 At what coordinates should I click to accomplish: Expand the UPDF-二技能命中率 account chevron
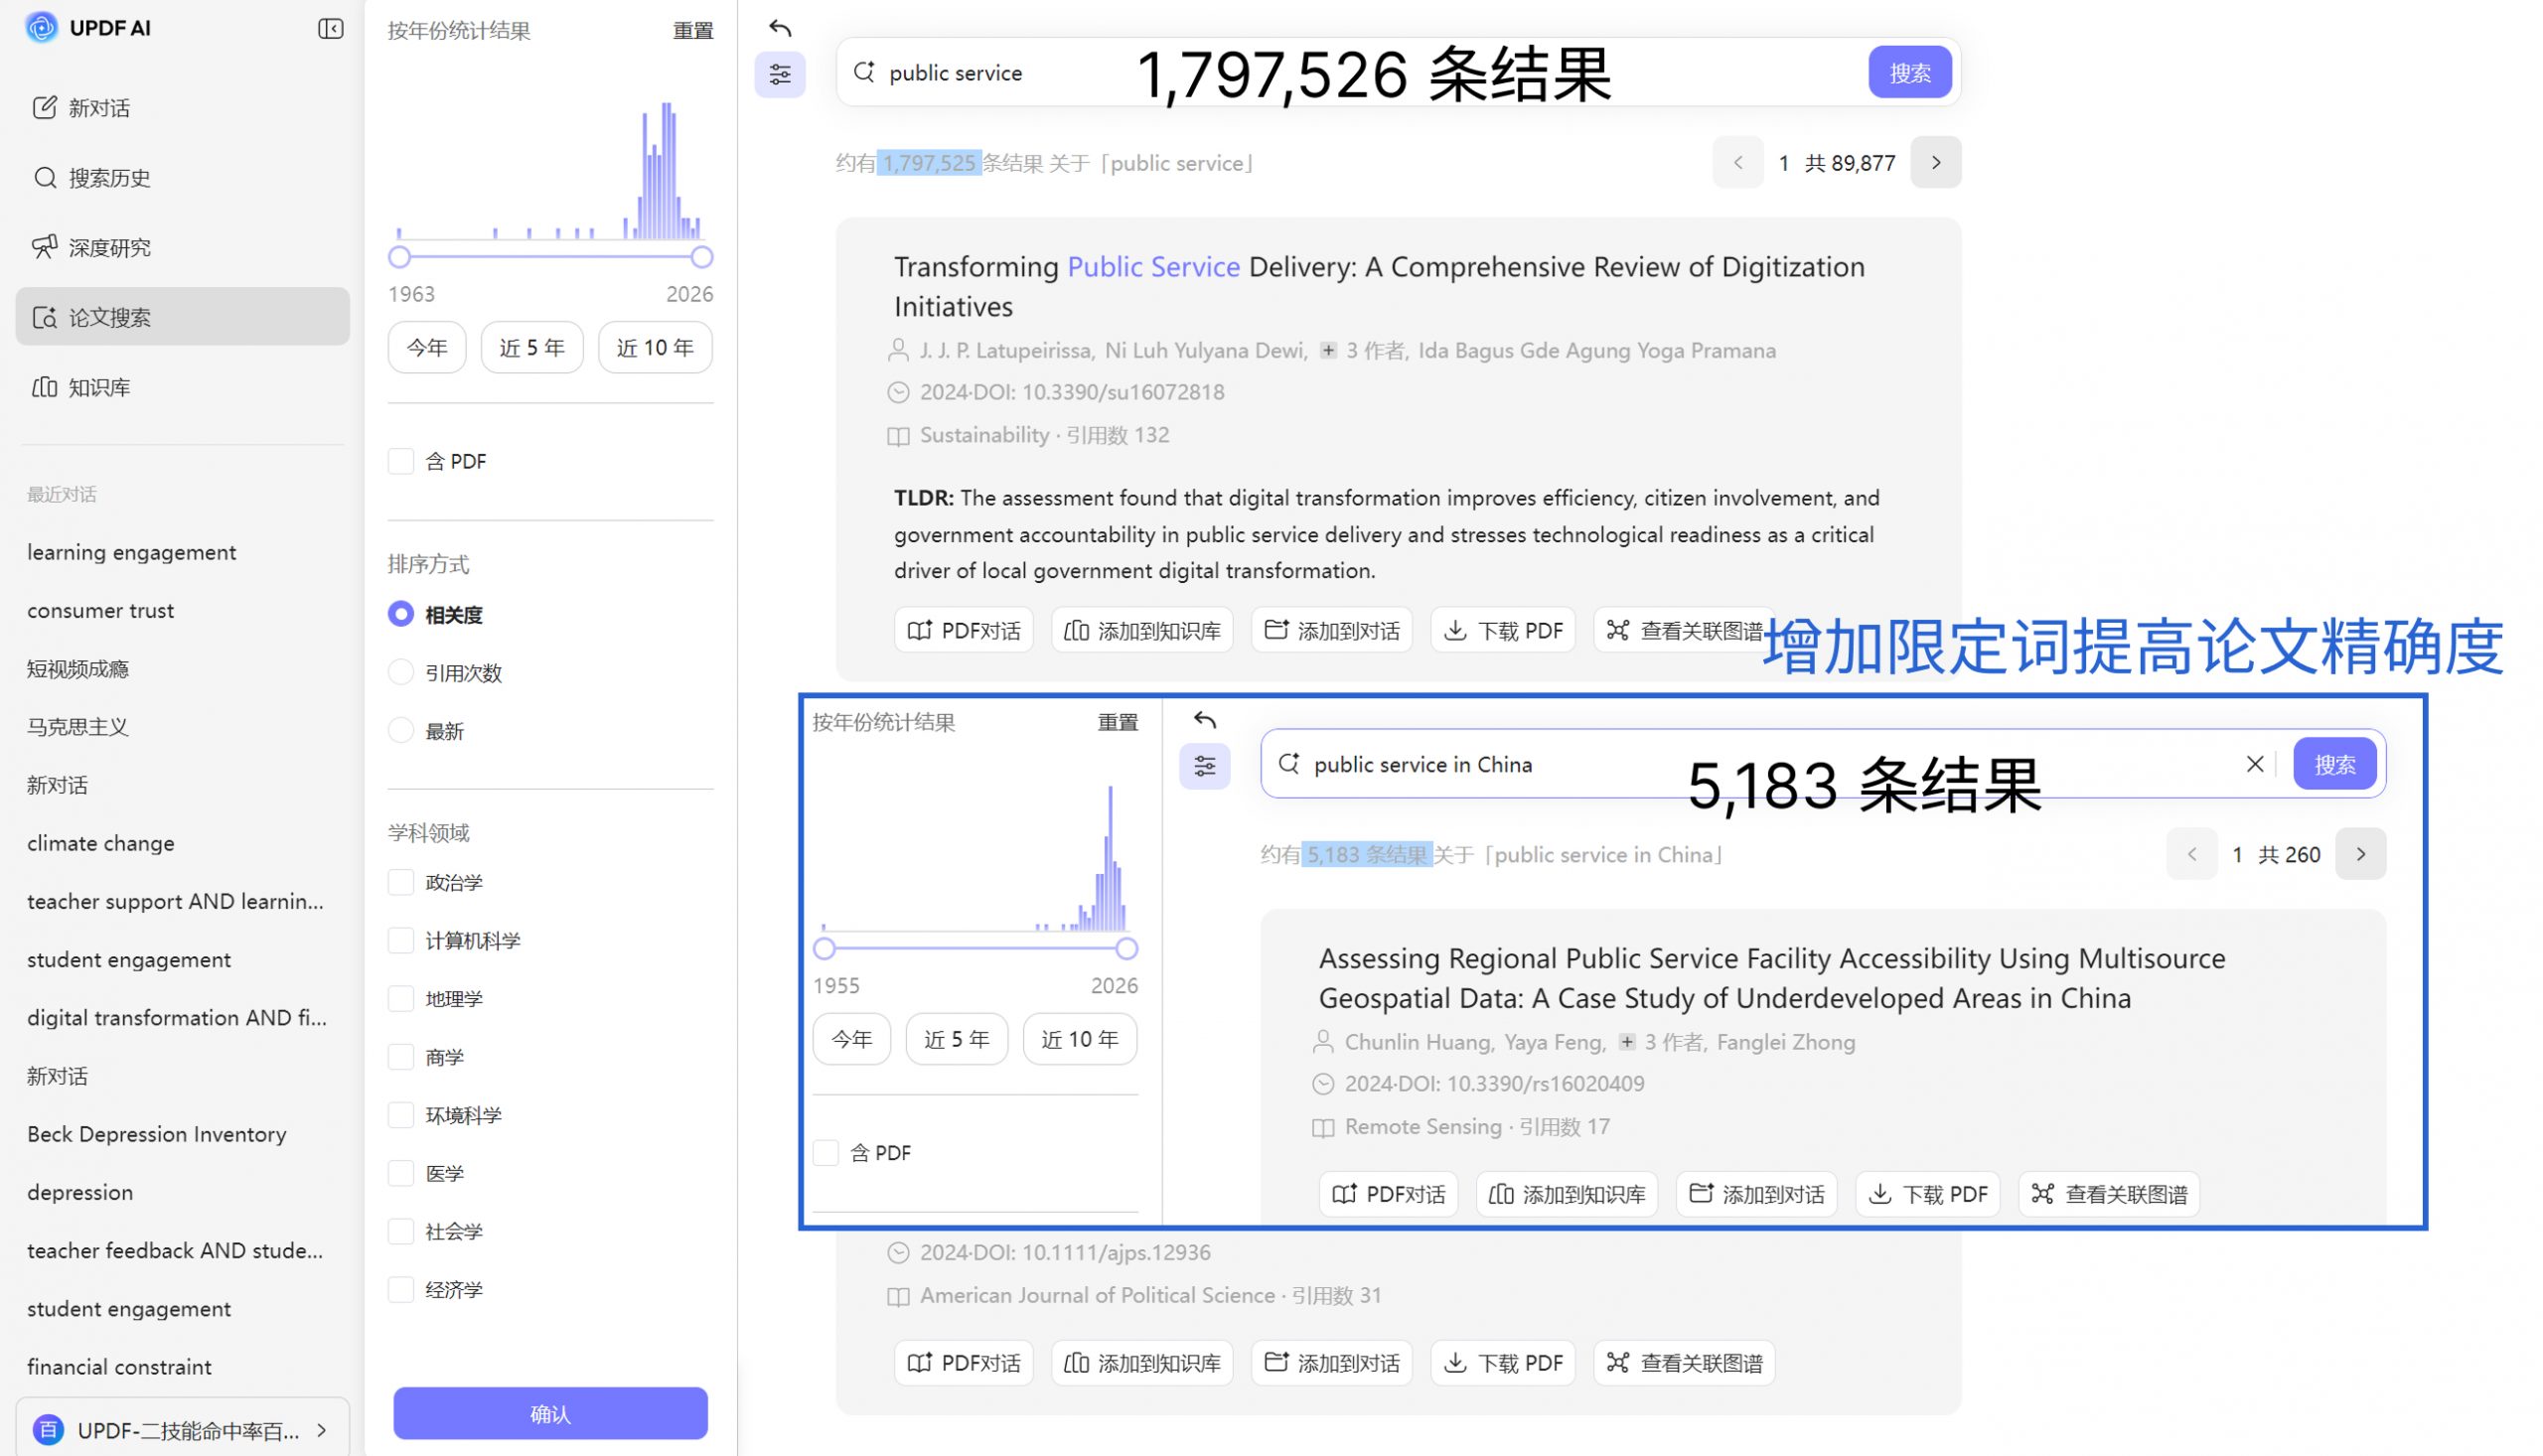tap(322, 1430)
